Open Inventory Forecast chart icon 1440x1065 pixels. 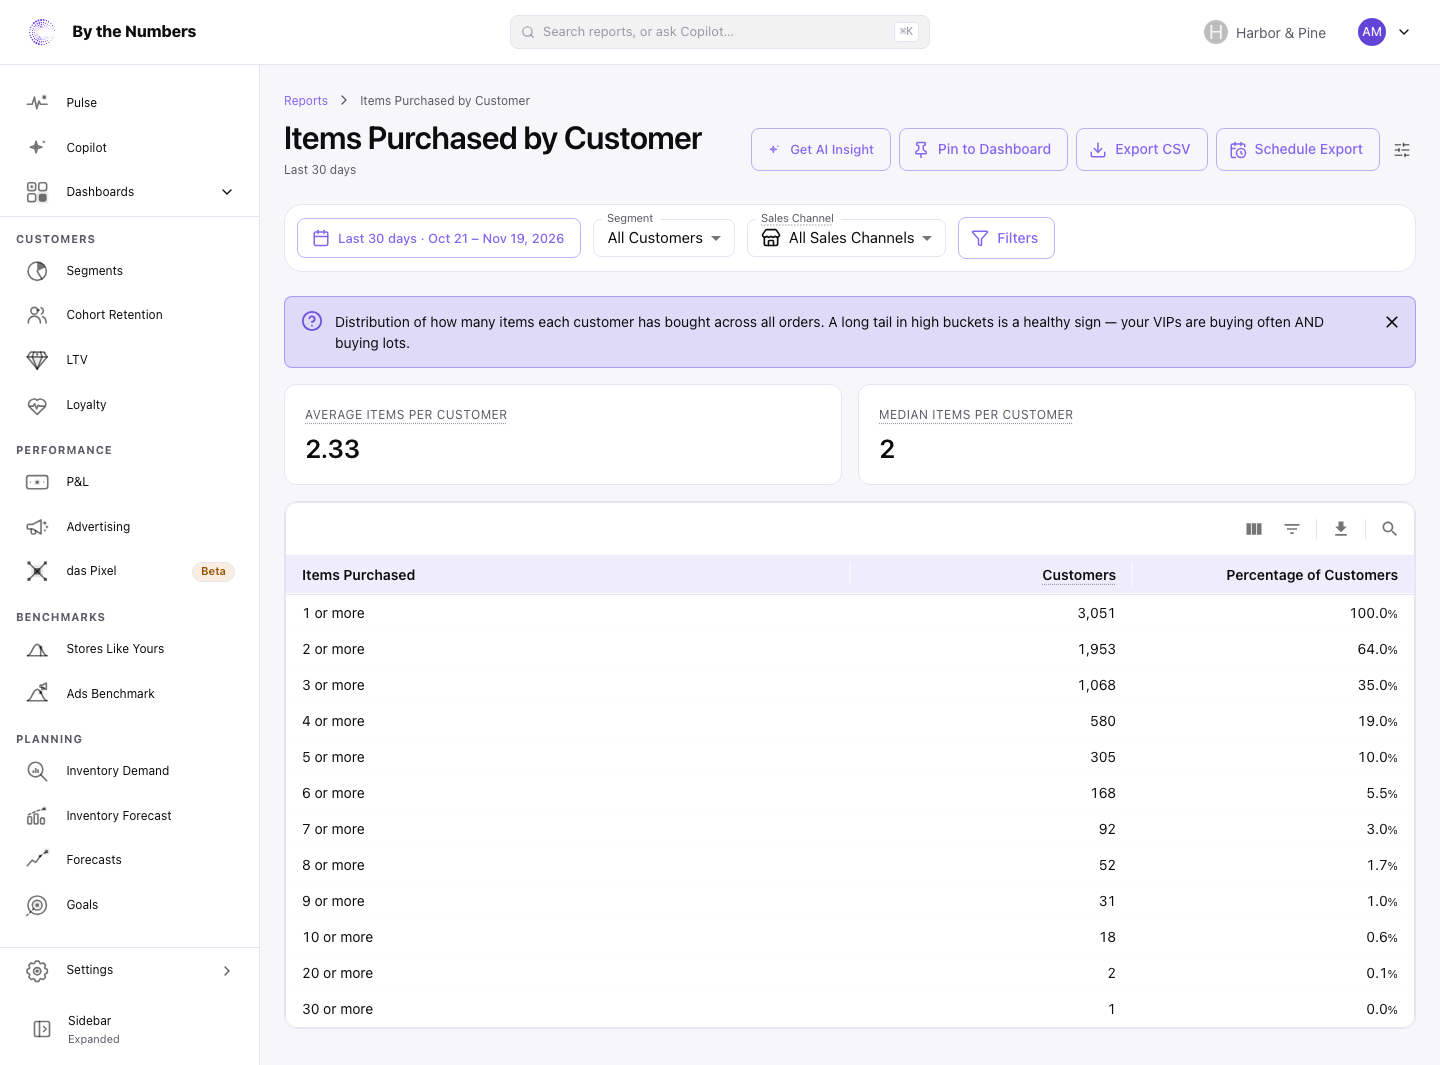click(37, 816)
